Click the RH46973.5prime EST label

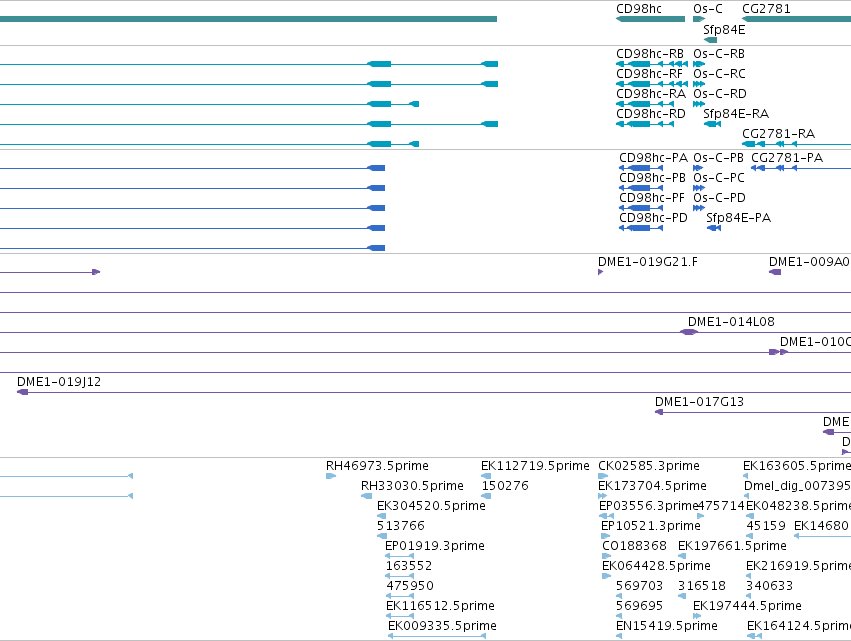pyautogui.click(x=377, y=466)
